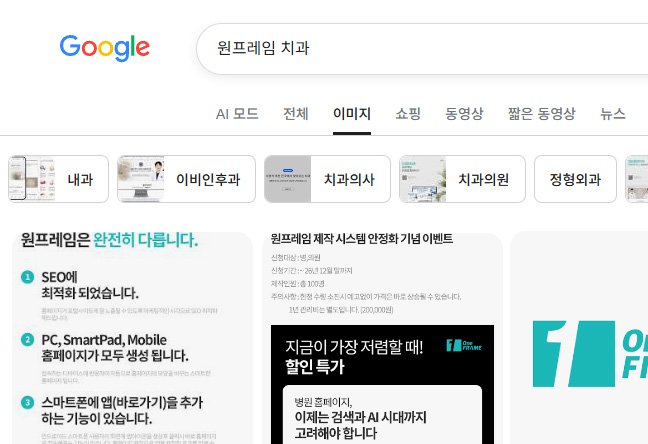Image resolution: width=648 pixels, height=444 pixels.
Task: Open the 뉴스 tab
Action: point(613,114)
